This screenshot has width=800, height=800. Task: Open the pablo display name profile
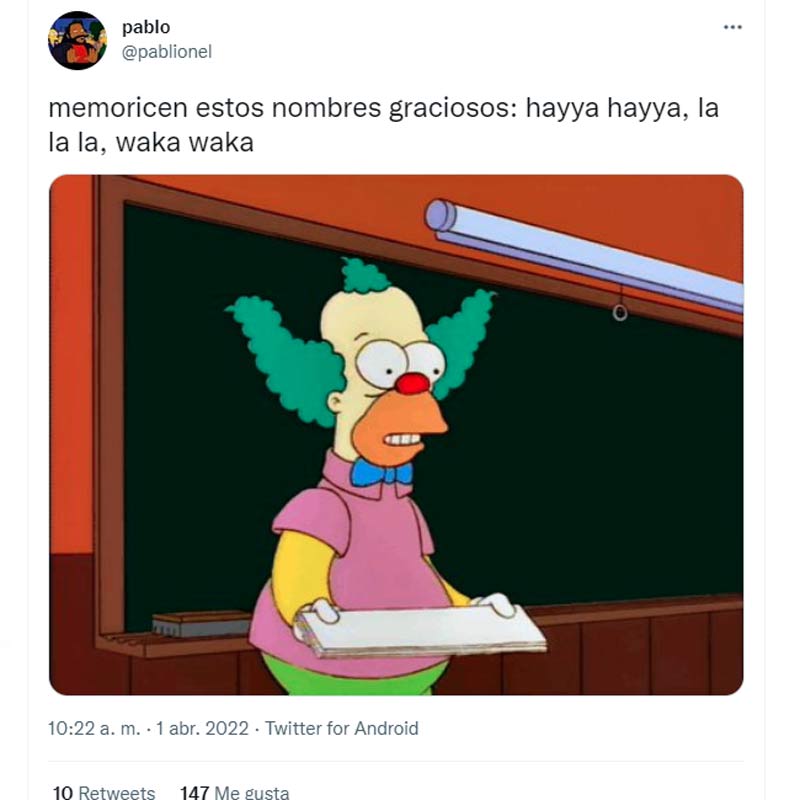tap(146, 27)
